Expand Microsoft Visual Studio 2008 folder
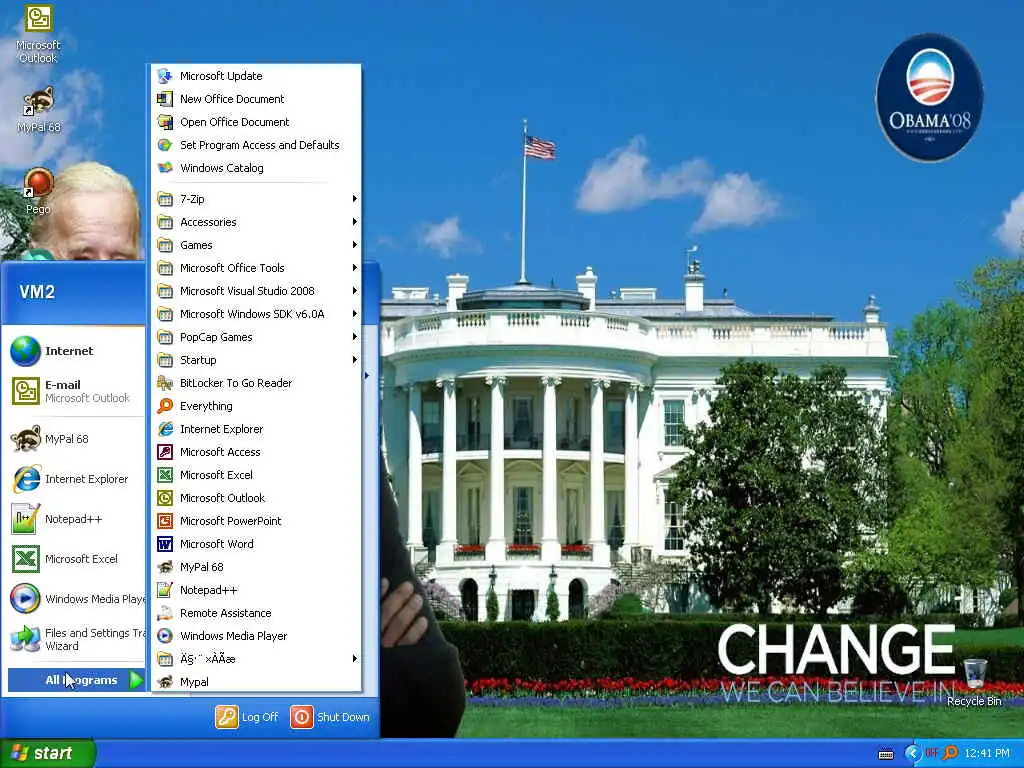1024x768 pixels. [x=256, y=291]
